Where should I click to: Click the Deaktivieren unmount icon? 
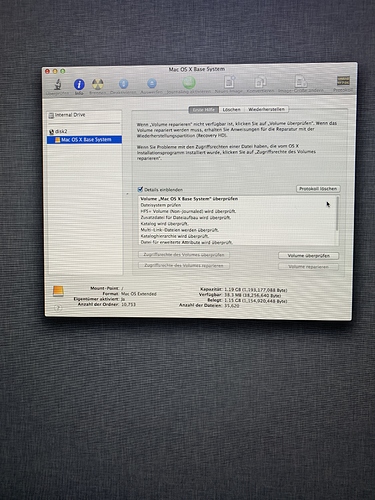pyautogui.click(x=123, y=84)
